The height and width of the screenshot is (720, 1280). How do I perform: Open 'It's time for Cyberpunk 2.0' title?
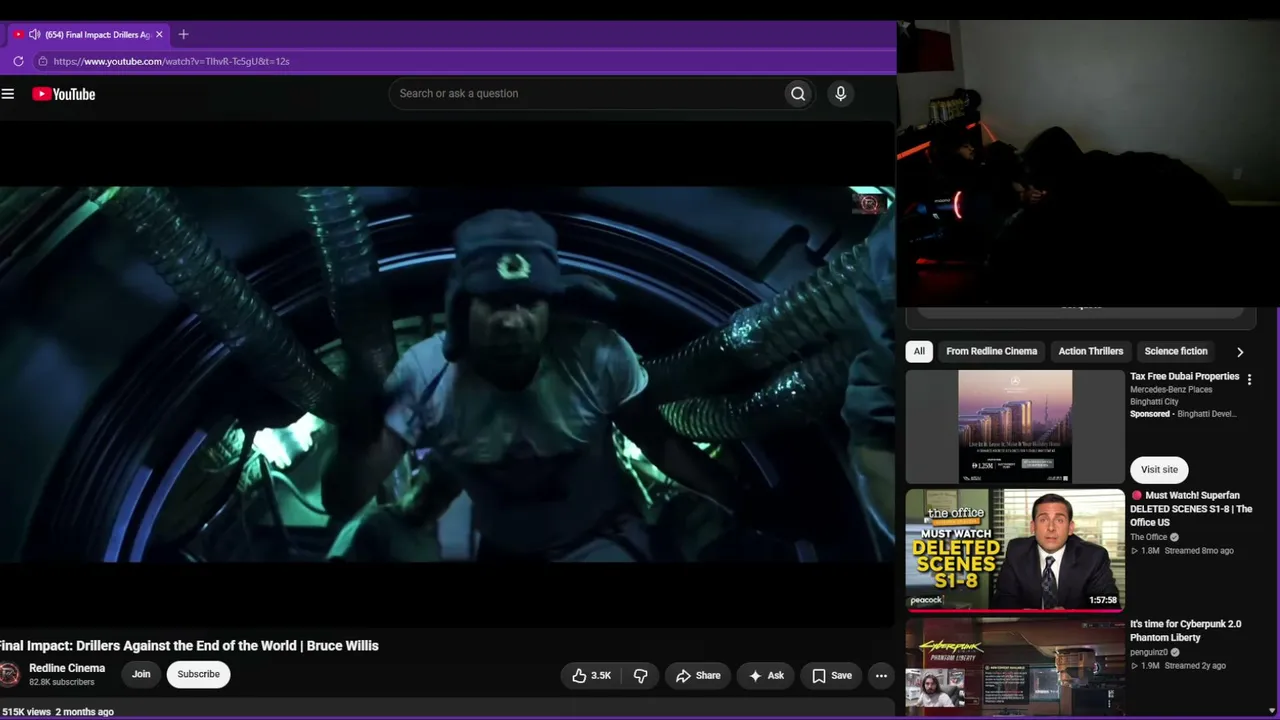1185,631
